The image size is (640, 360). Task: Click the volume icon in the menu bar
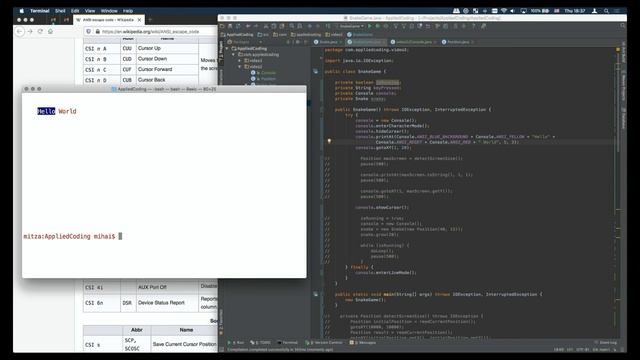coord(513,11)
